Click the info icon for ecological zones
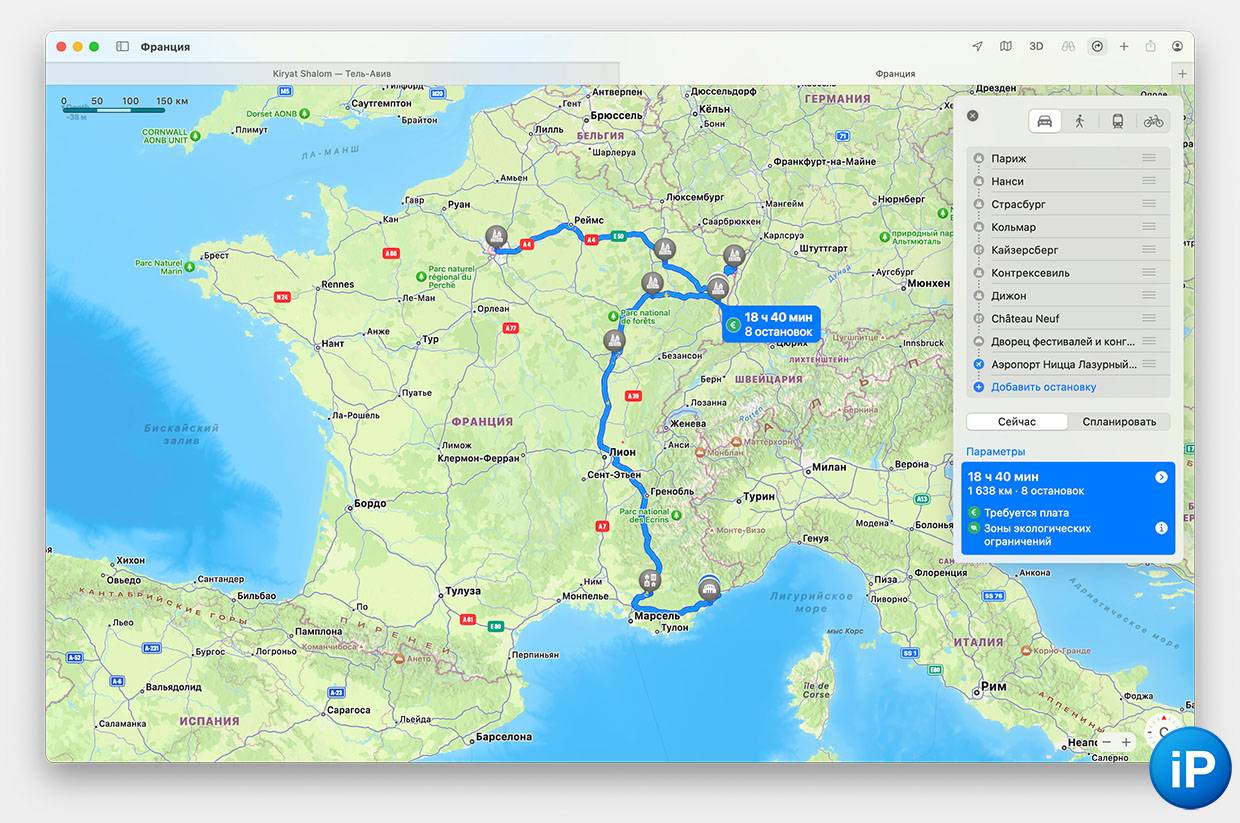Image resolution: width=1240 pixels, height=823 pixels. pos(1161,528)
